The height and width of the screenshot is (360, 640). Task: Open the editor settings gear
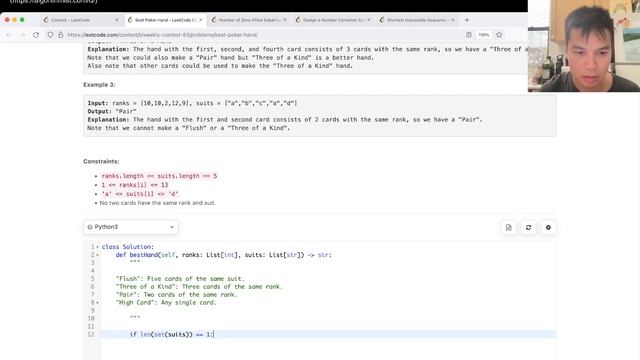(x=548, y=227)
